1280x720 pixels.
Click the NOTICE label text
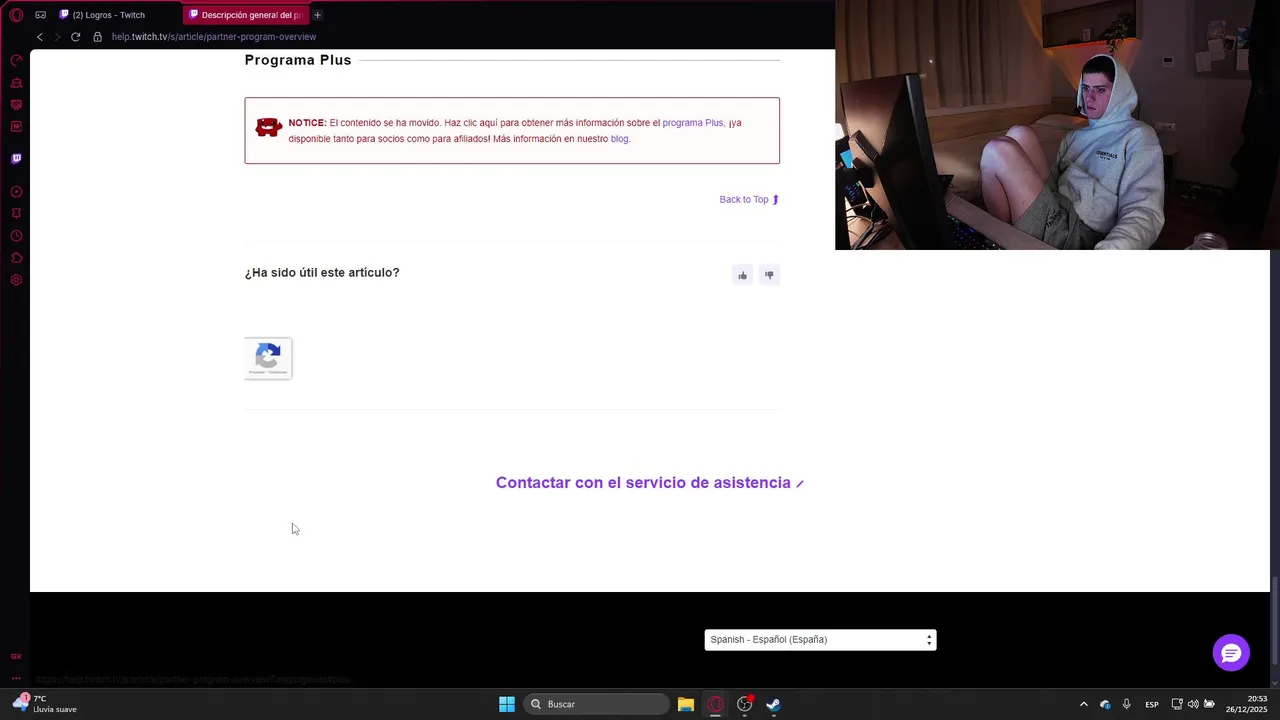point(307,123)
